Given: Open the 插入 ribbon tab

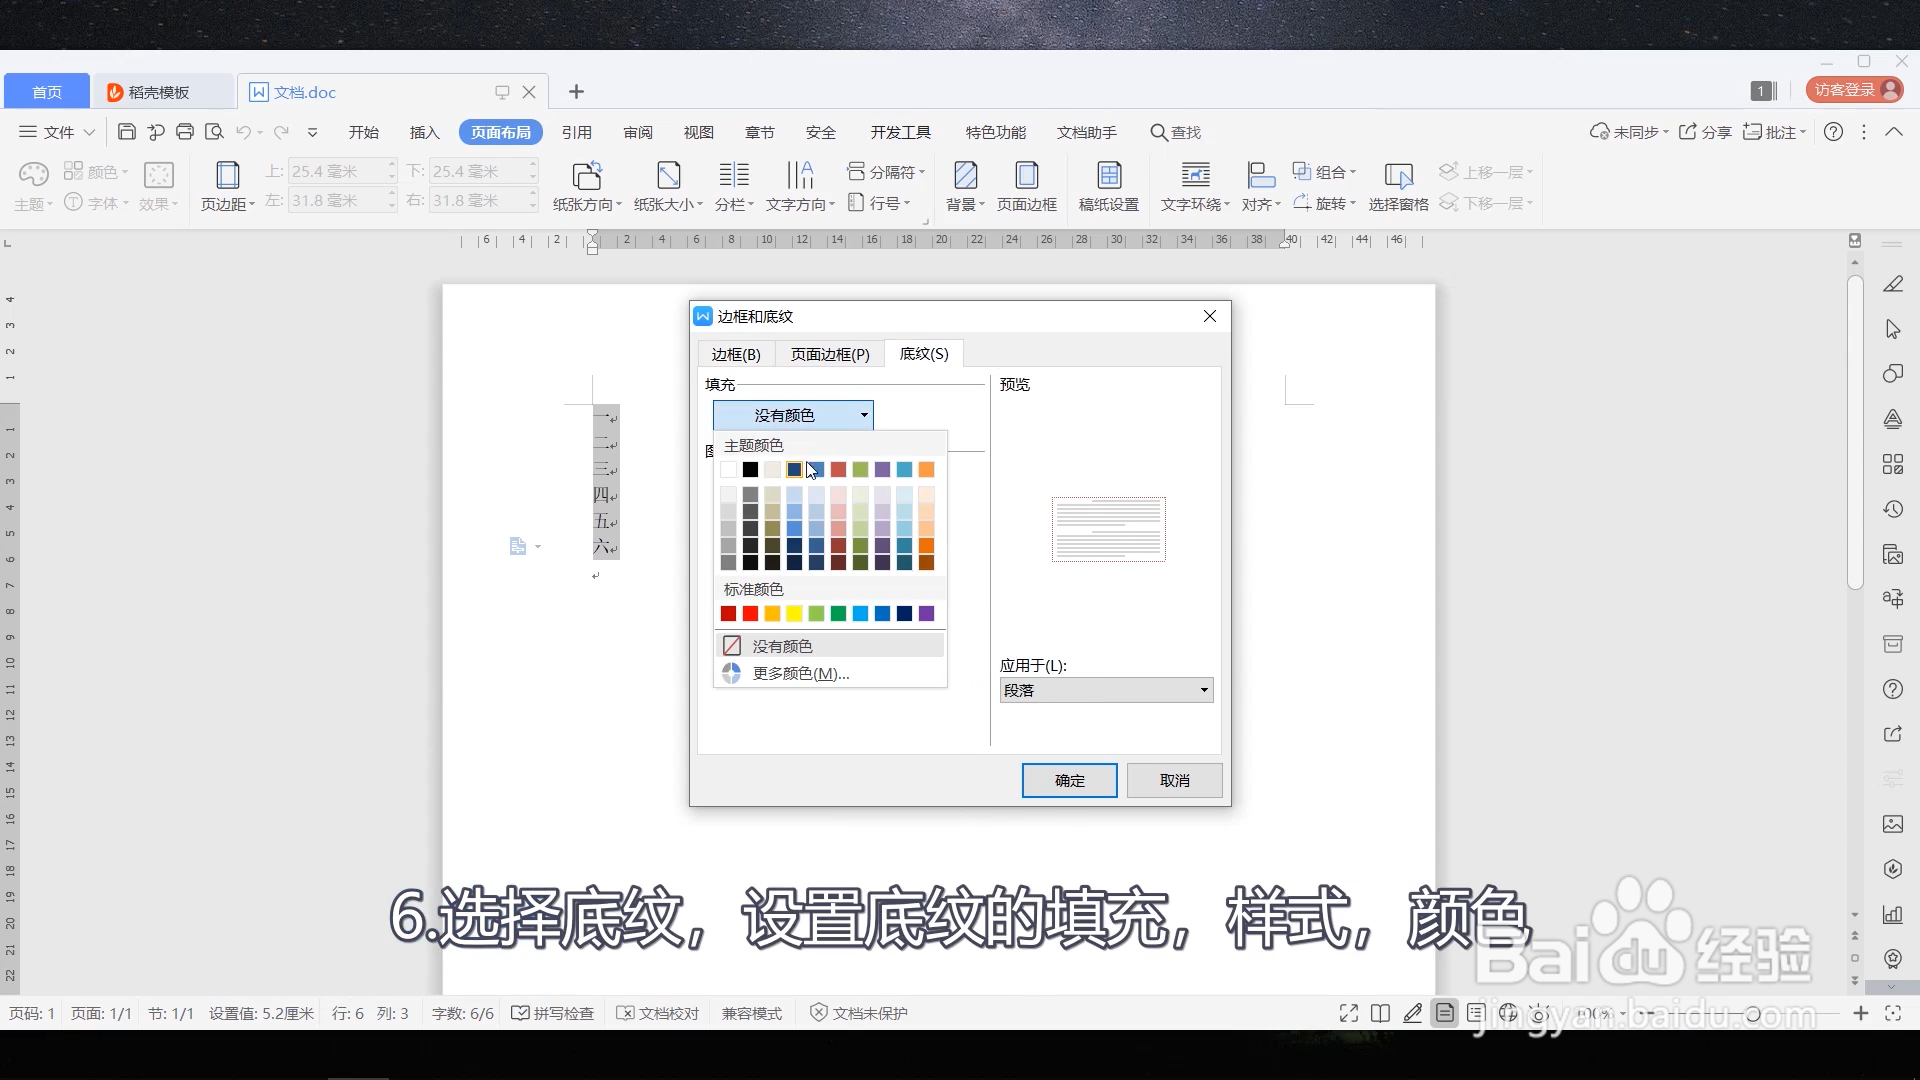Looking at the screenshot, I should (425, 132).
